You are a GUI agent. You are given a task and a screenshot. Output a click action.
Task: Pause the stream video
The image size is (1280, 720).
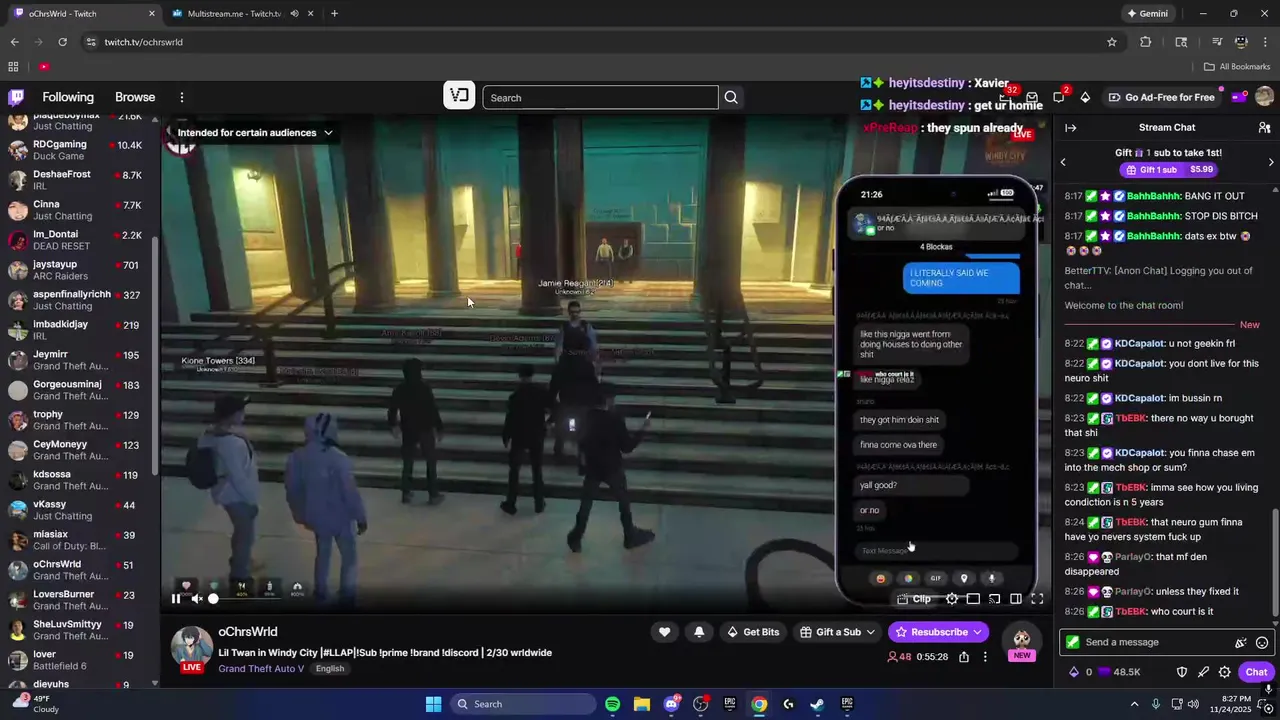176,599
